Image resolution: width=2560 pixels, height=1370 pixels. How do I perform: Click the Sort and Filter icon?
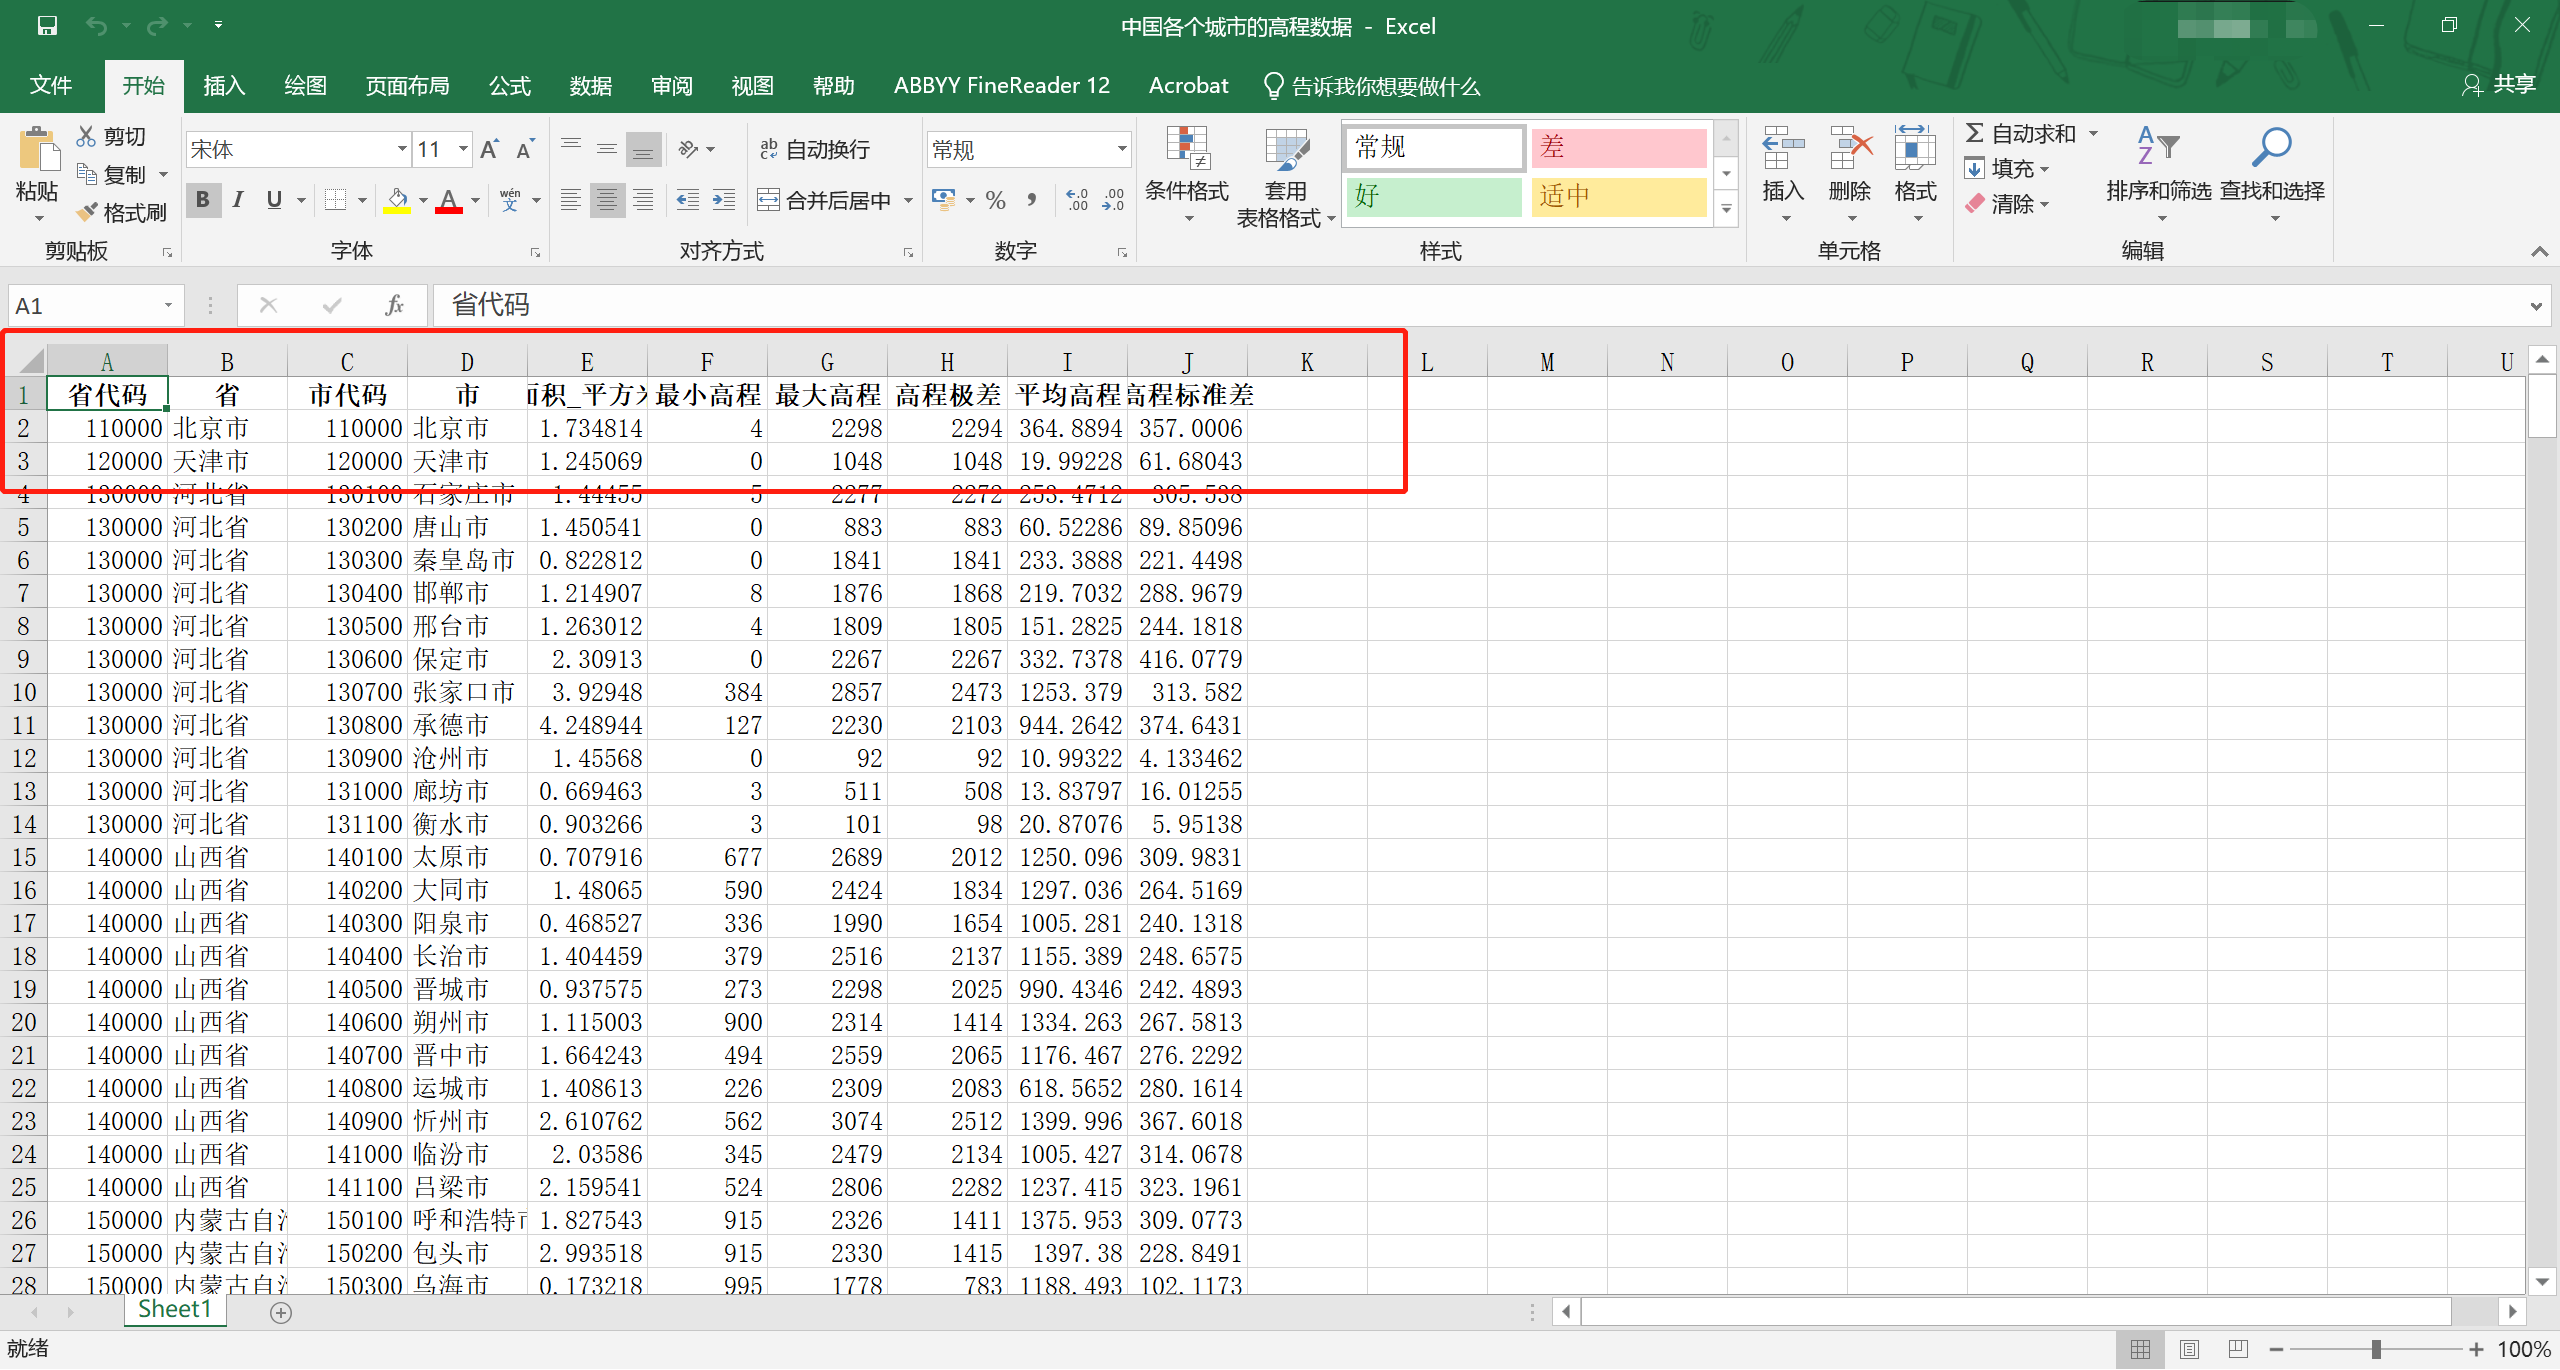pyautogui.click(x=2157, y=148)
